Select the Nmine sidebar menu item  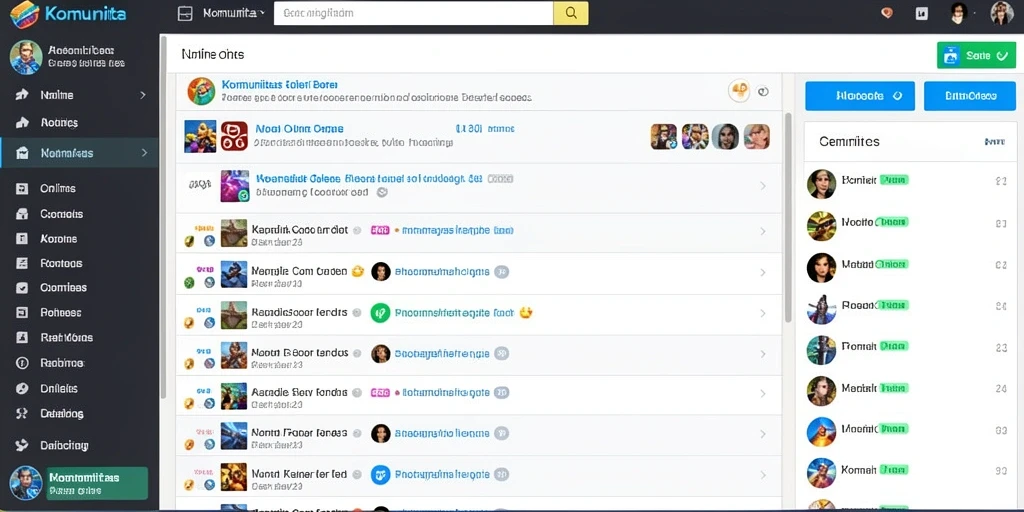pos(79,95)
